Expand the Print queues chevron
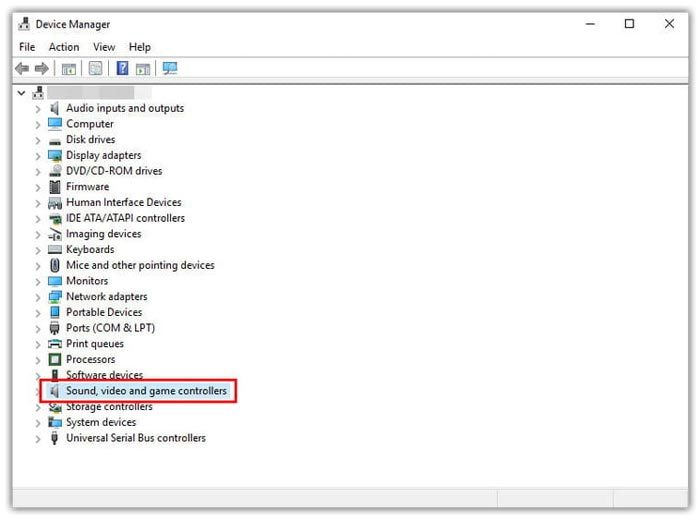This screenshot has width=700, height=520. pos(38,345)
